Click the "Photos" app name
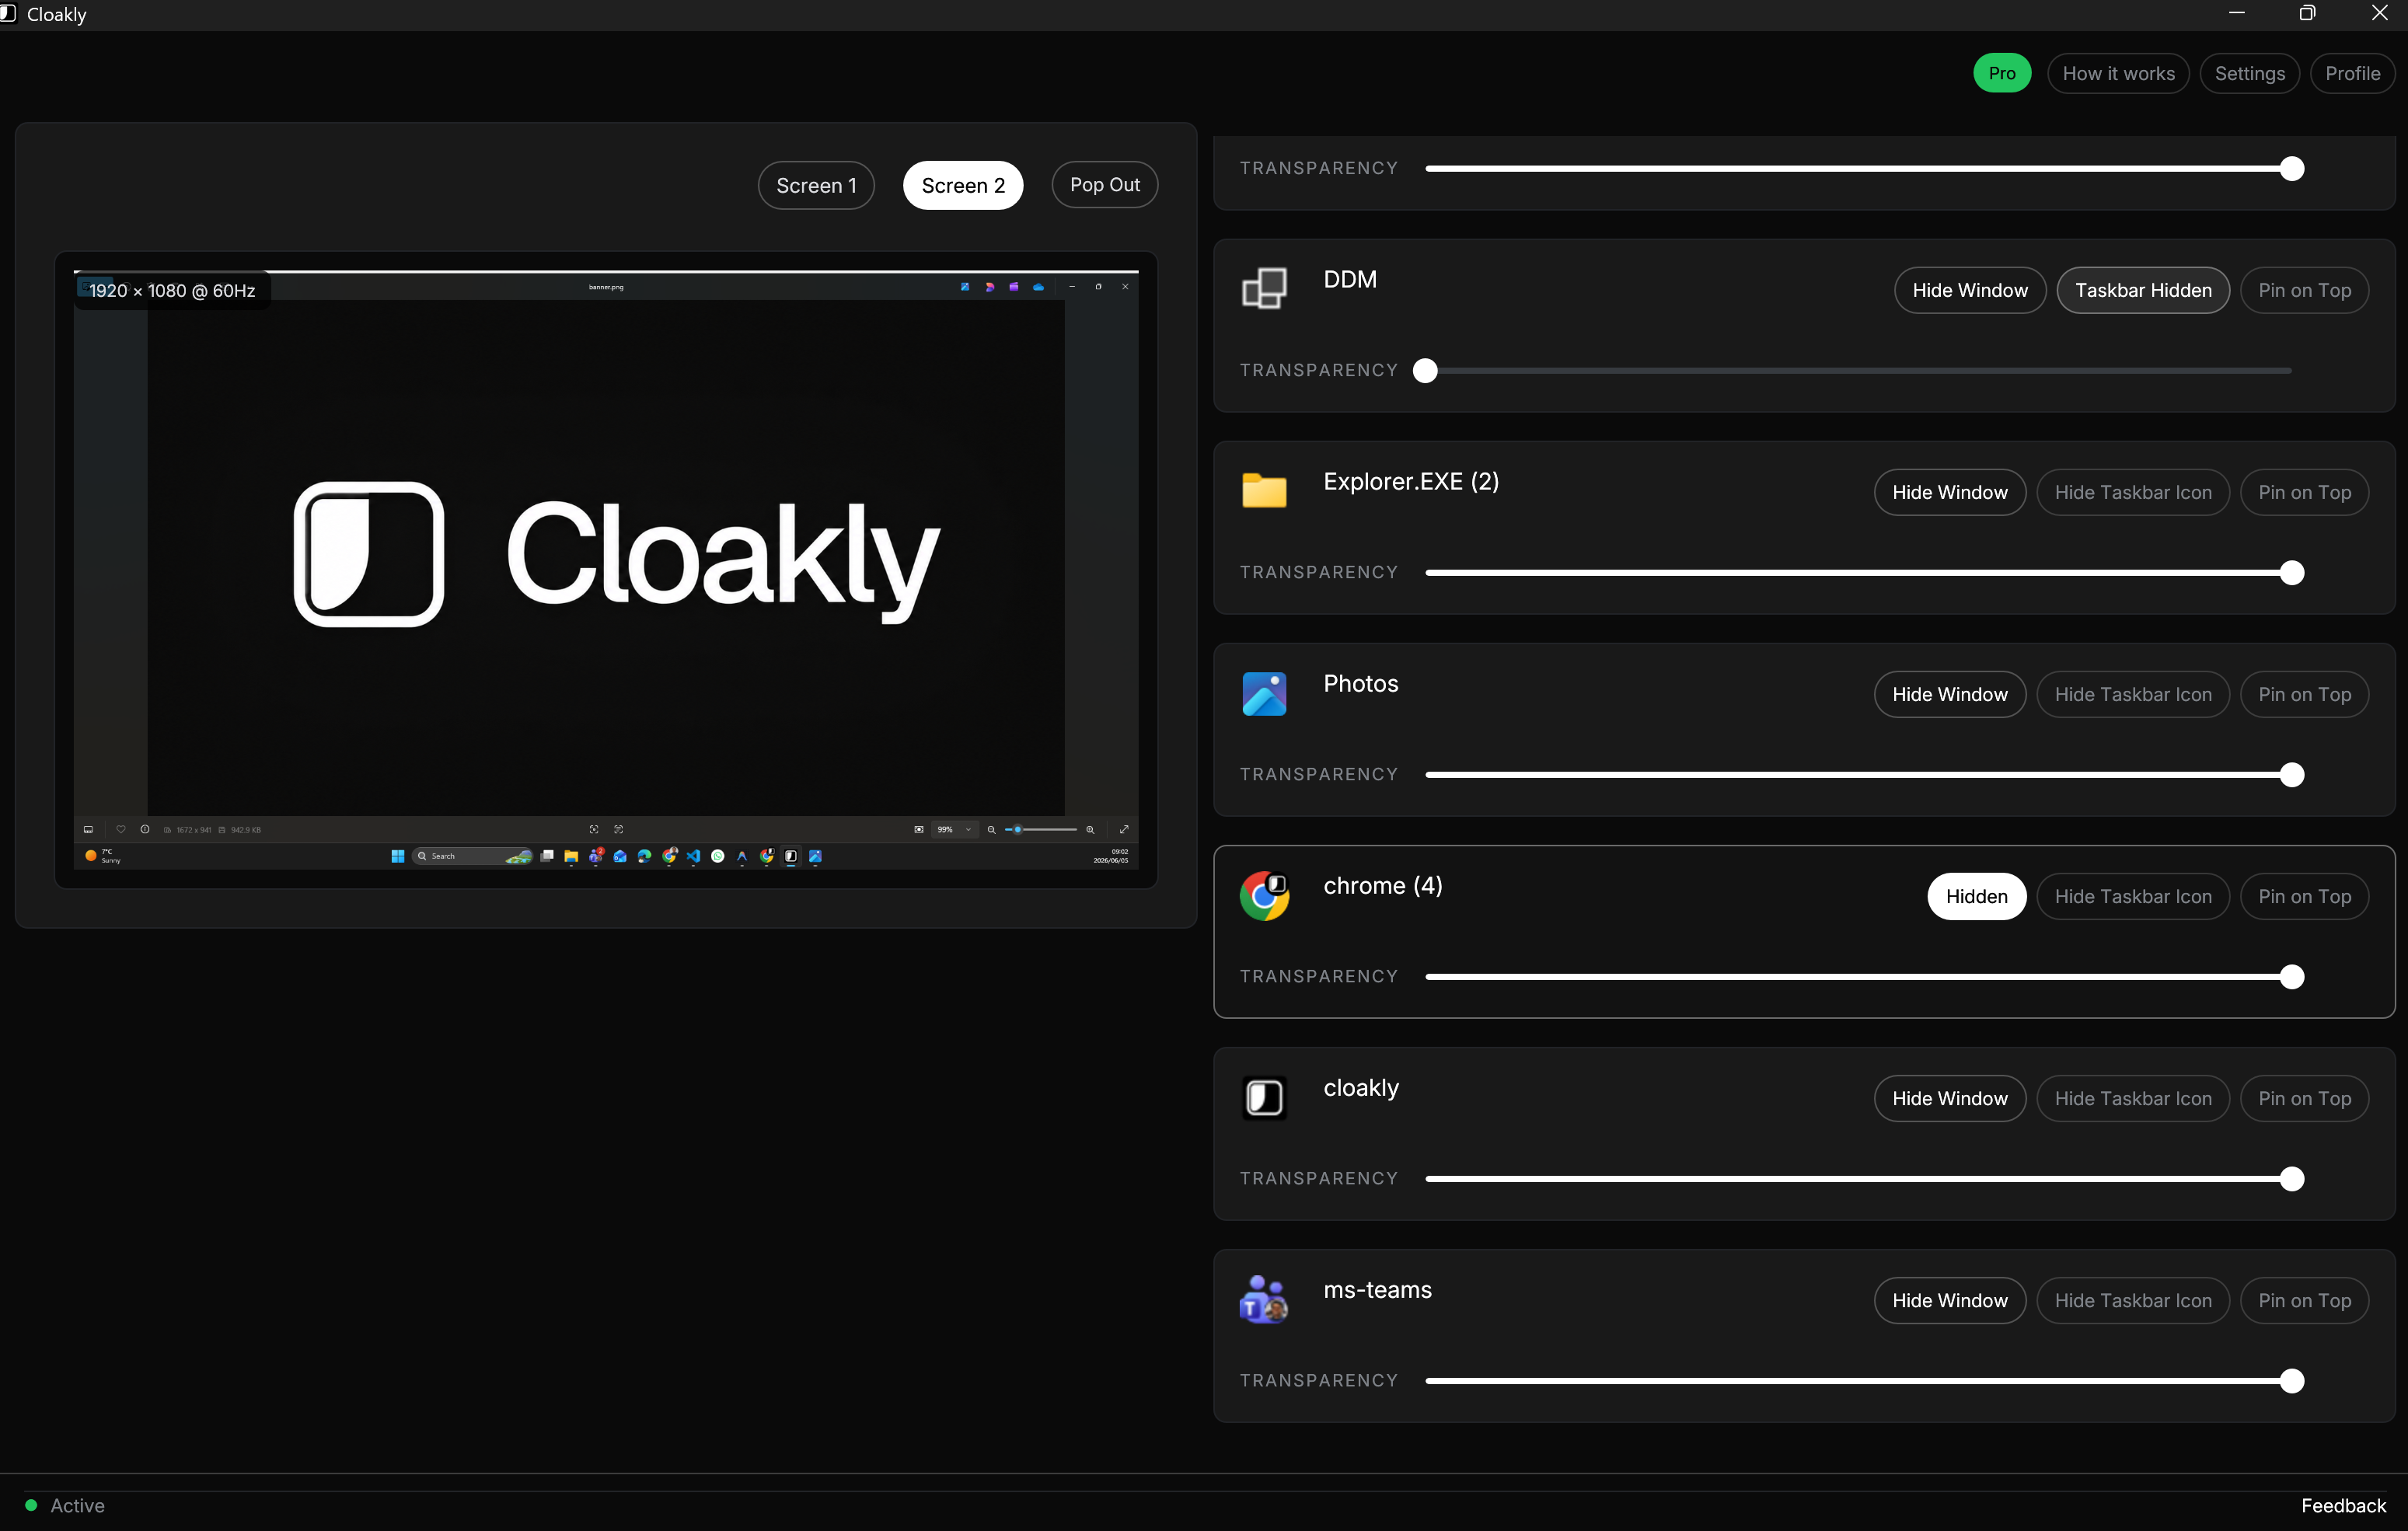The height and width of the screenshot is (1531, 2408). [x=1361, y=683]
